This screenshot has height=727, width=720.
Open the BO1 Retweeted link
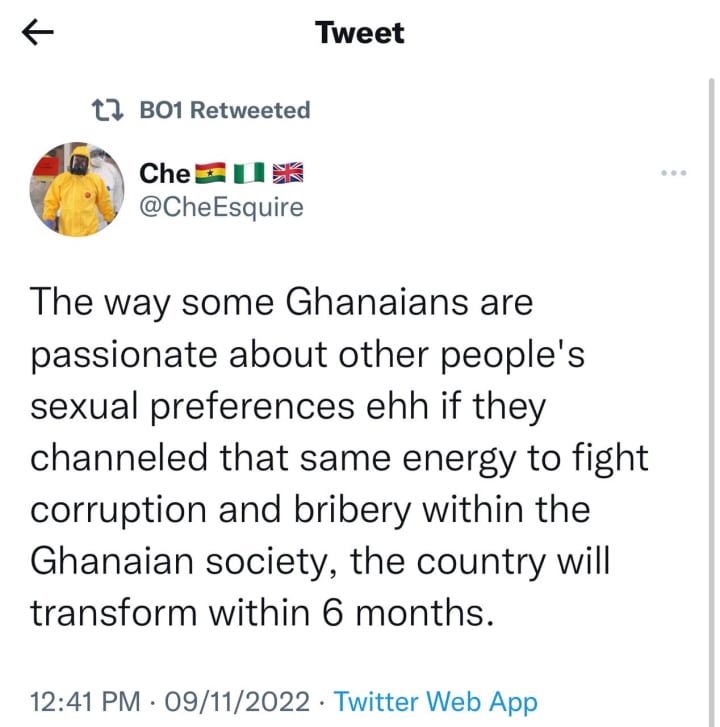pos(225,110)
